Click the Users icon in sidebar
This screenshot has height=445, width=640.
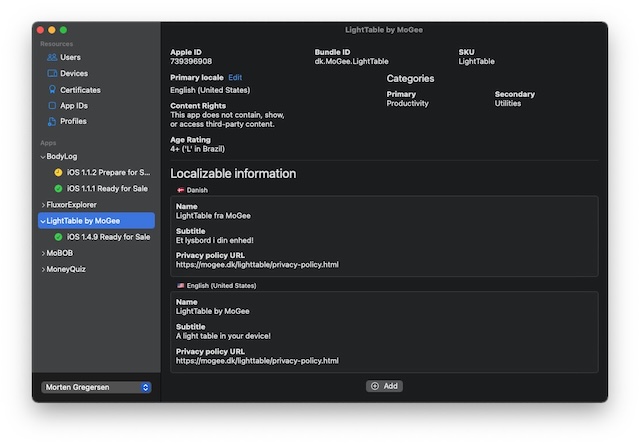click(52, 57)
